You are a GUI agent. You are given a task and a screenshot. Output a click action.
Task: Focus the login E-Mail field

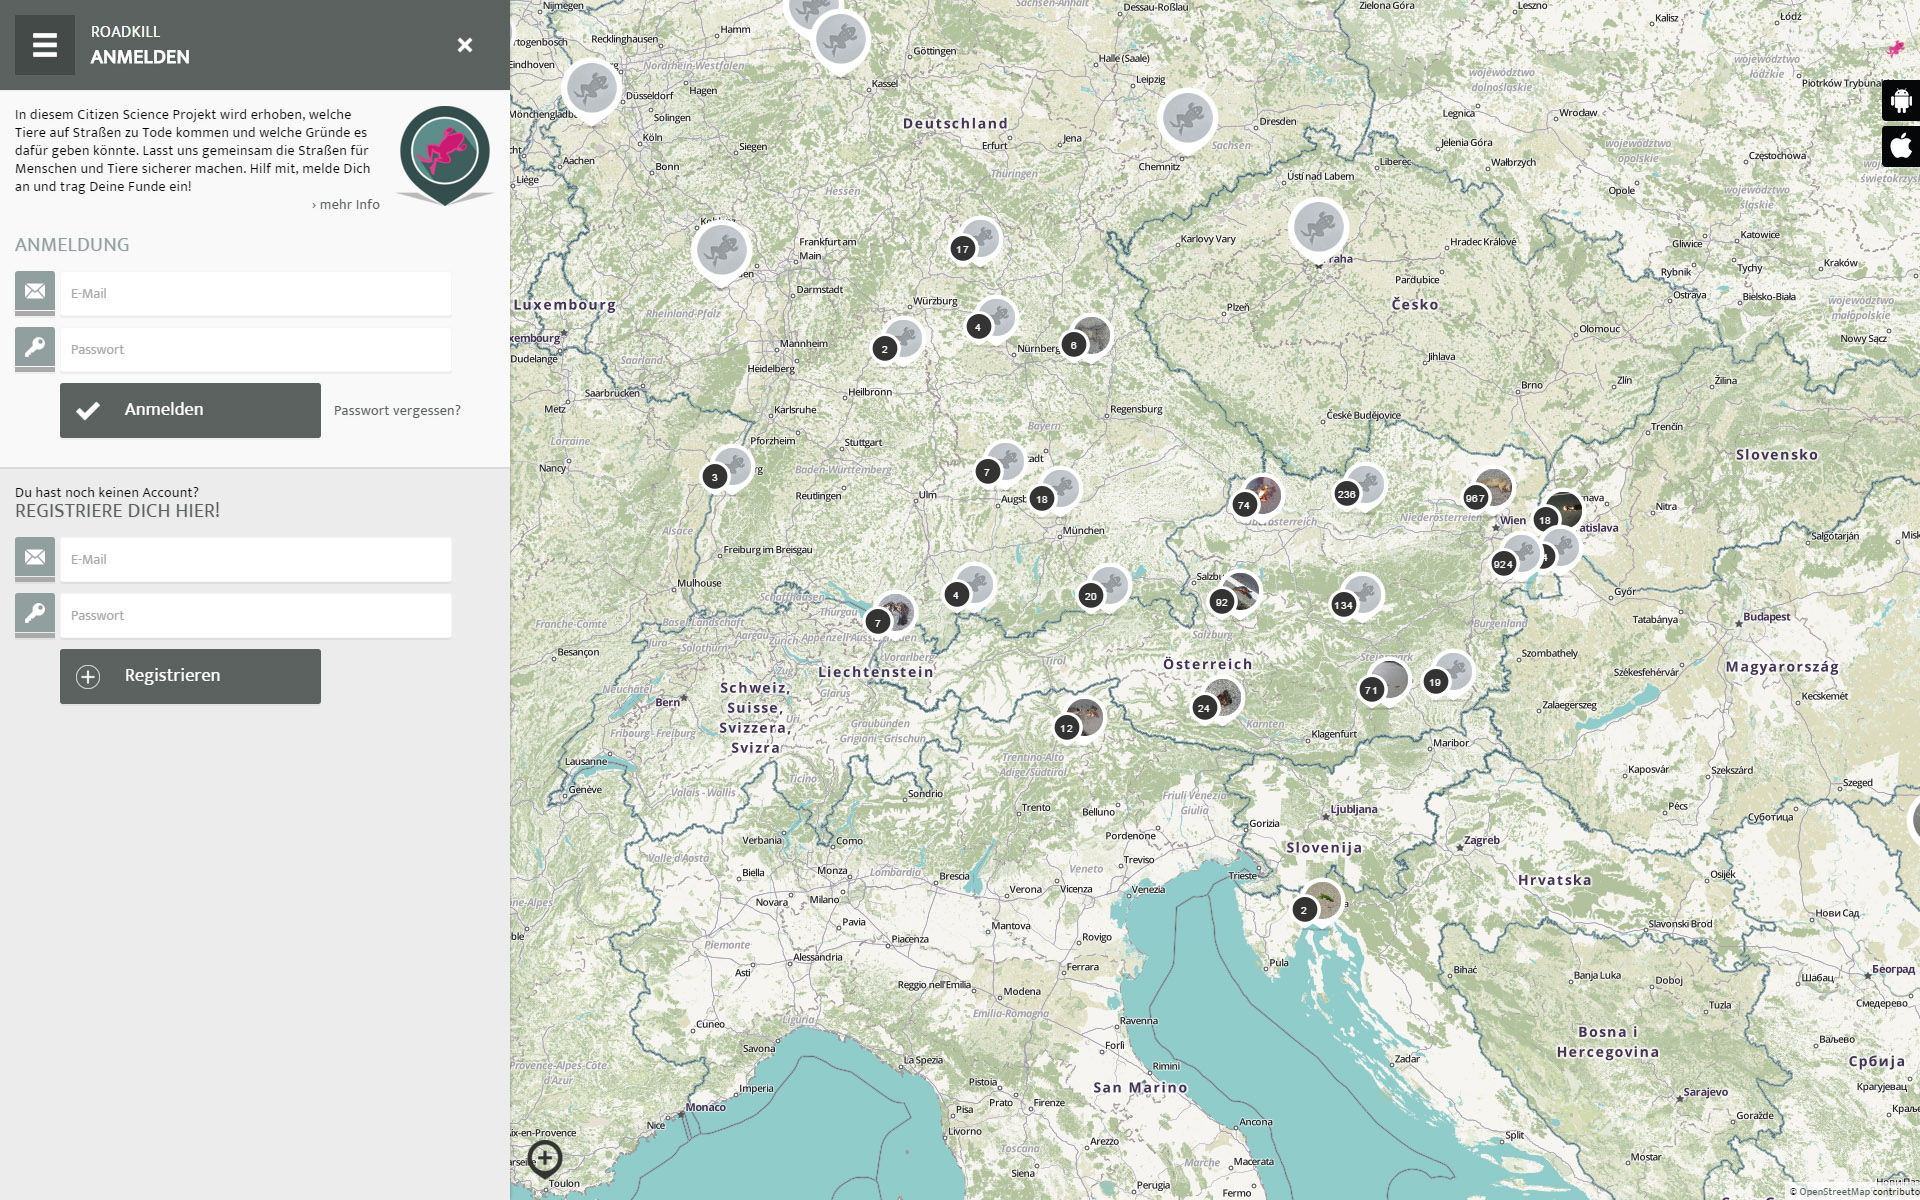point(255,294)
